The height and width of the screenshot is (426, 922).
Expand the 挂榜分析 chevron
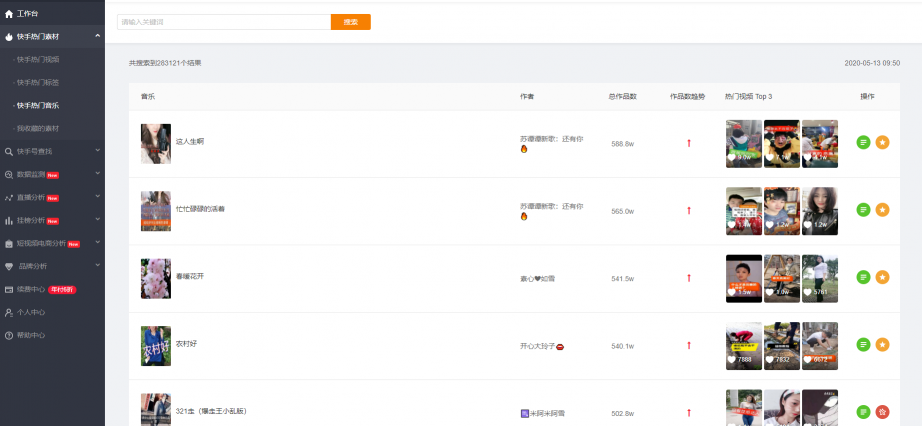(x=98, y=219)
